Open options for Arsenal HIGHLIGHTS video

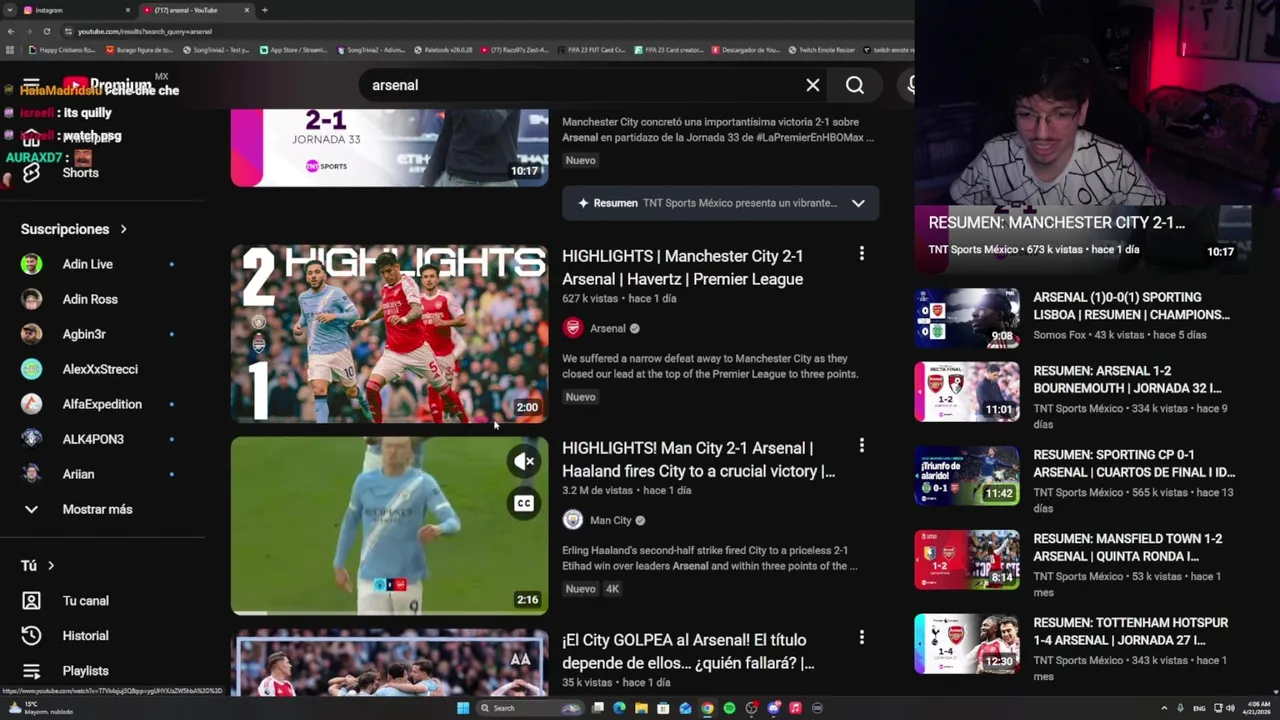[x=861, y=254]
